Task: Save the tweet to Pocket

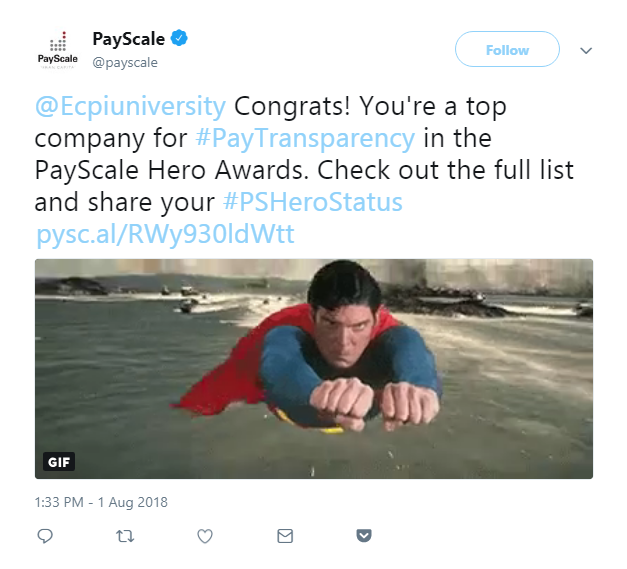Action: [365, 537]
